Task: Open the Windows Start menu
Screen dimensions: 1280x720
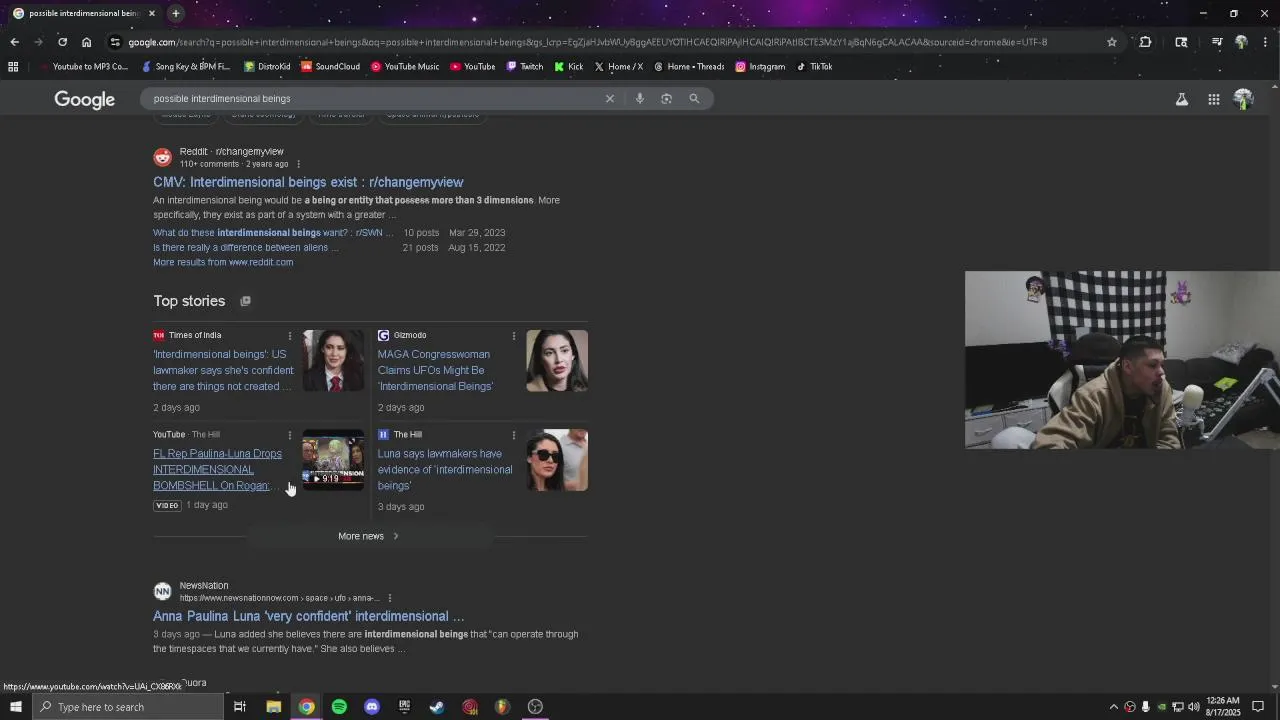Action: (x=15, y=707)
